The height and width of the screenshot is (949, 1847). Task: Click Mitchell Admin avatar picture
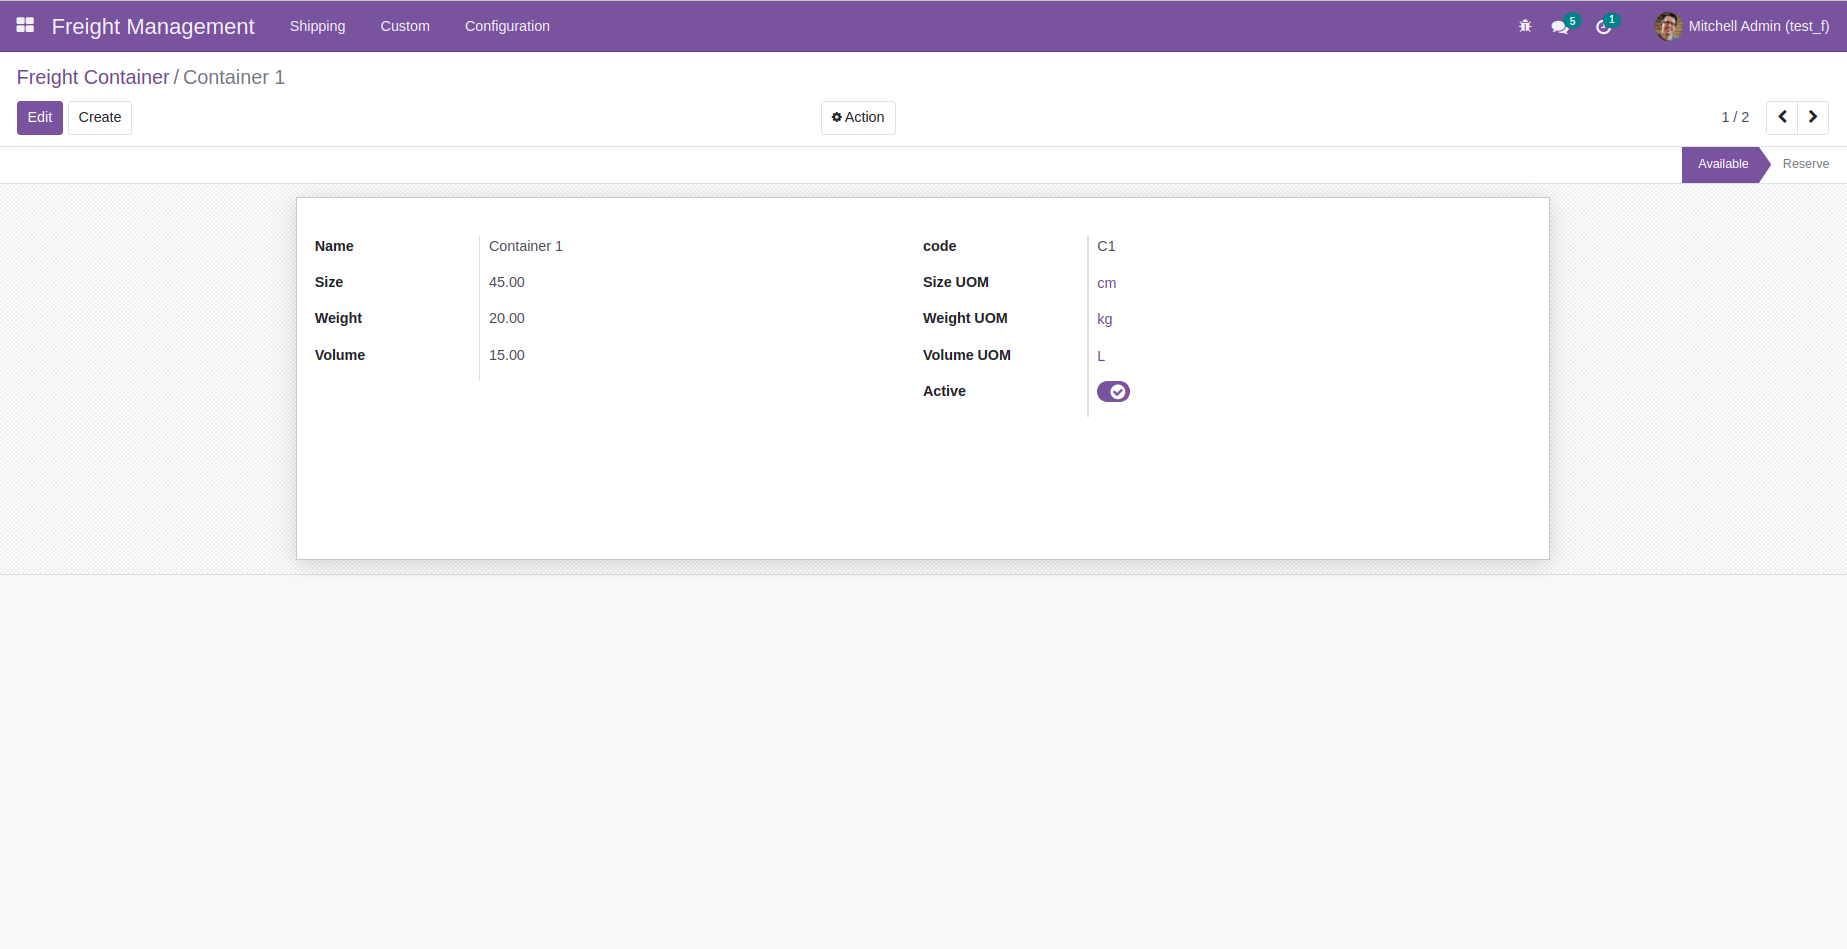(1668, 26)
